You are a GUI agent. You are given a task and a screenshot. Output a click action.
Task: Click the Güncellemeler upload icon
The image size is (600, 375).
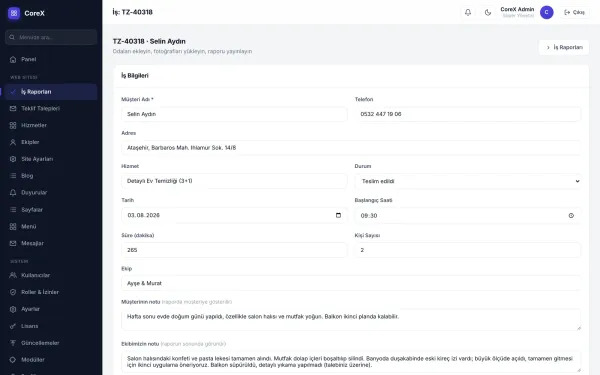13,343
